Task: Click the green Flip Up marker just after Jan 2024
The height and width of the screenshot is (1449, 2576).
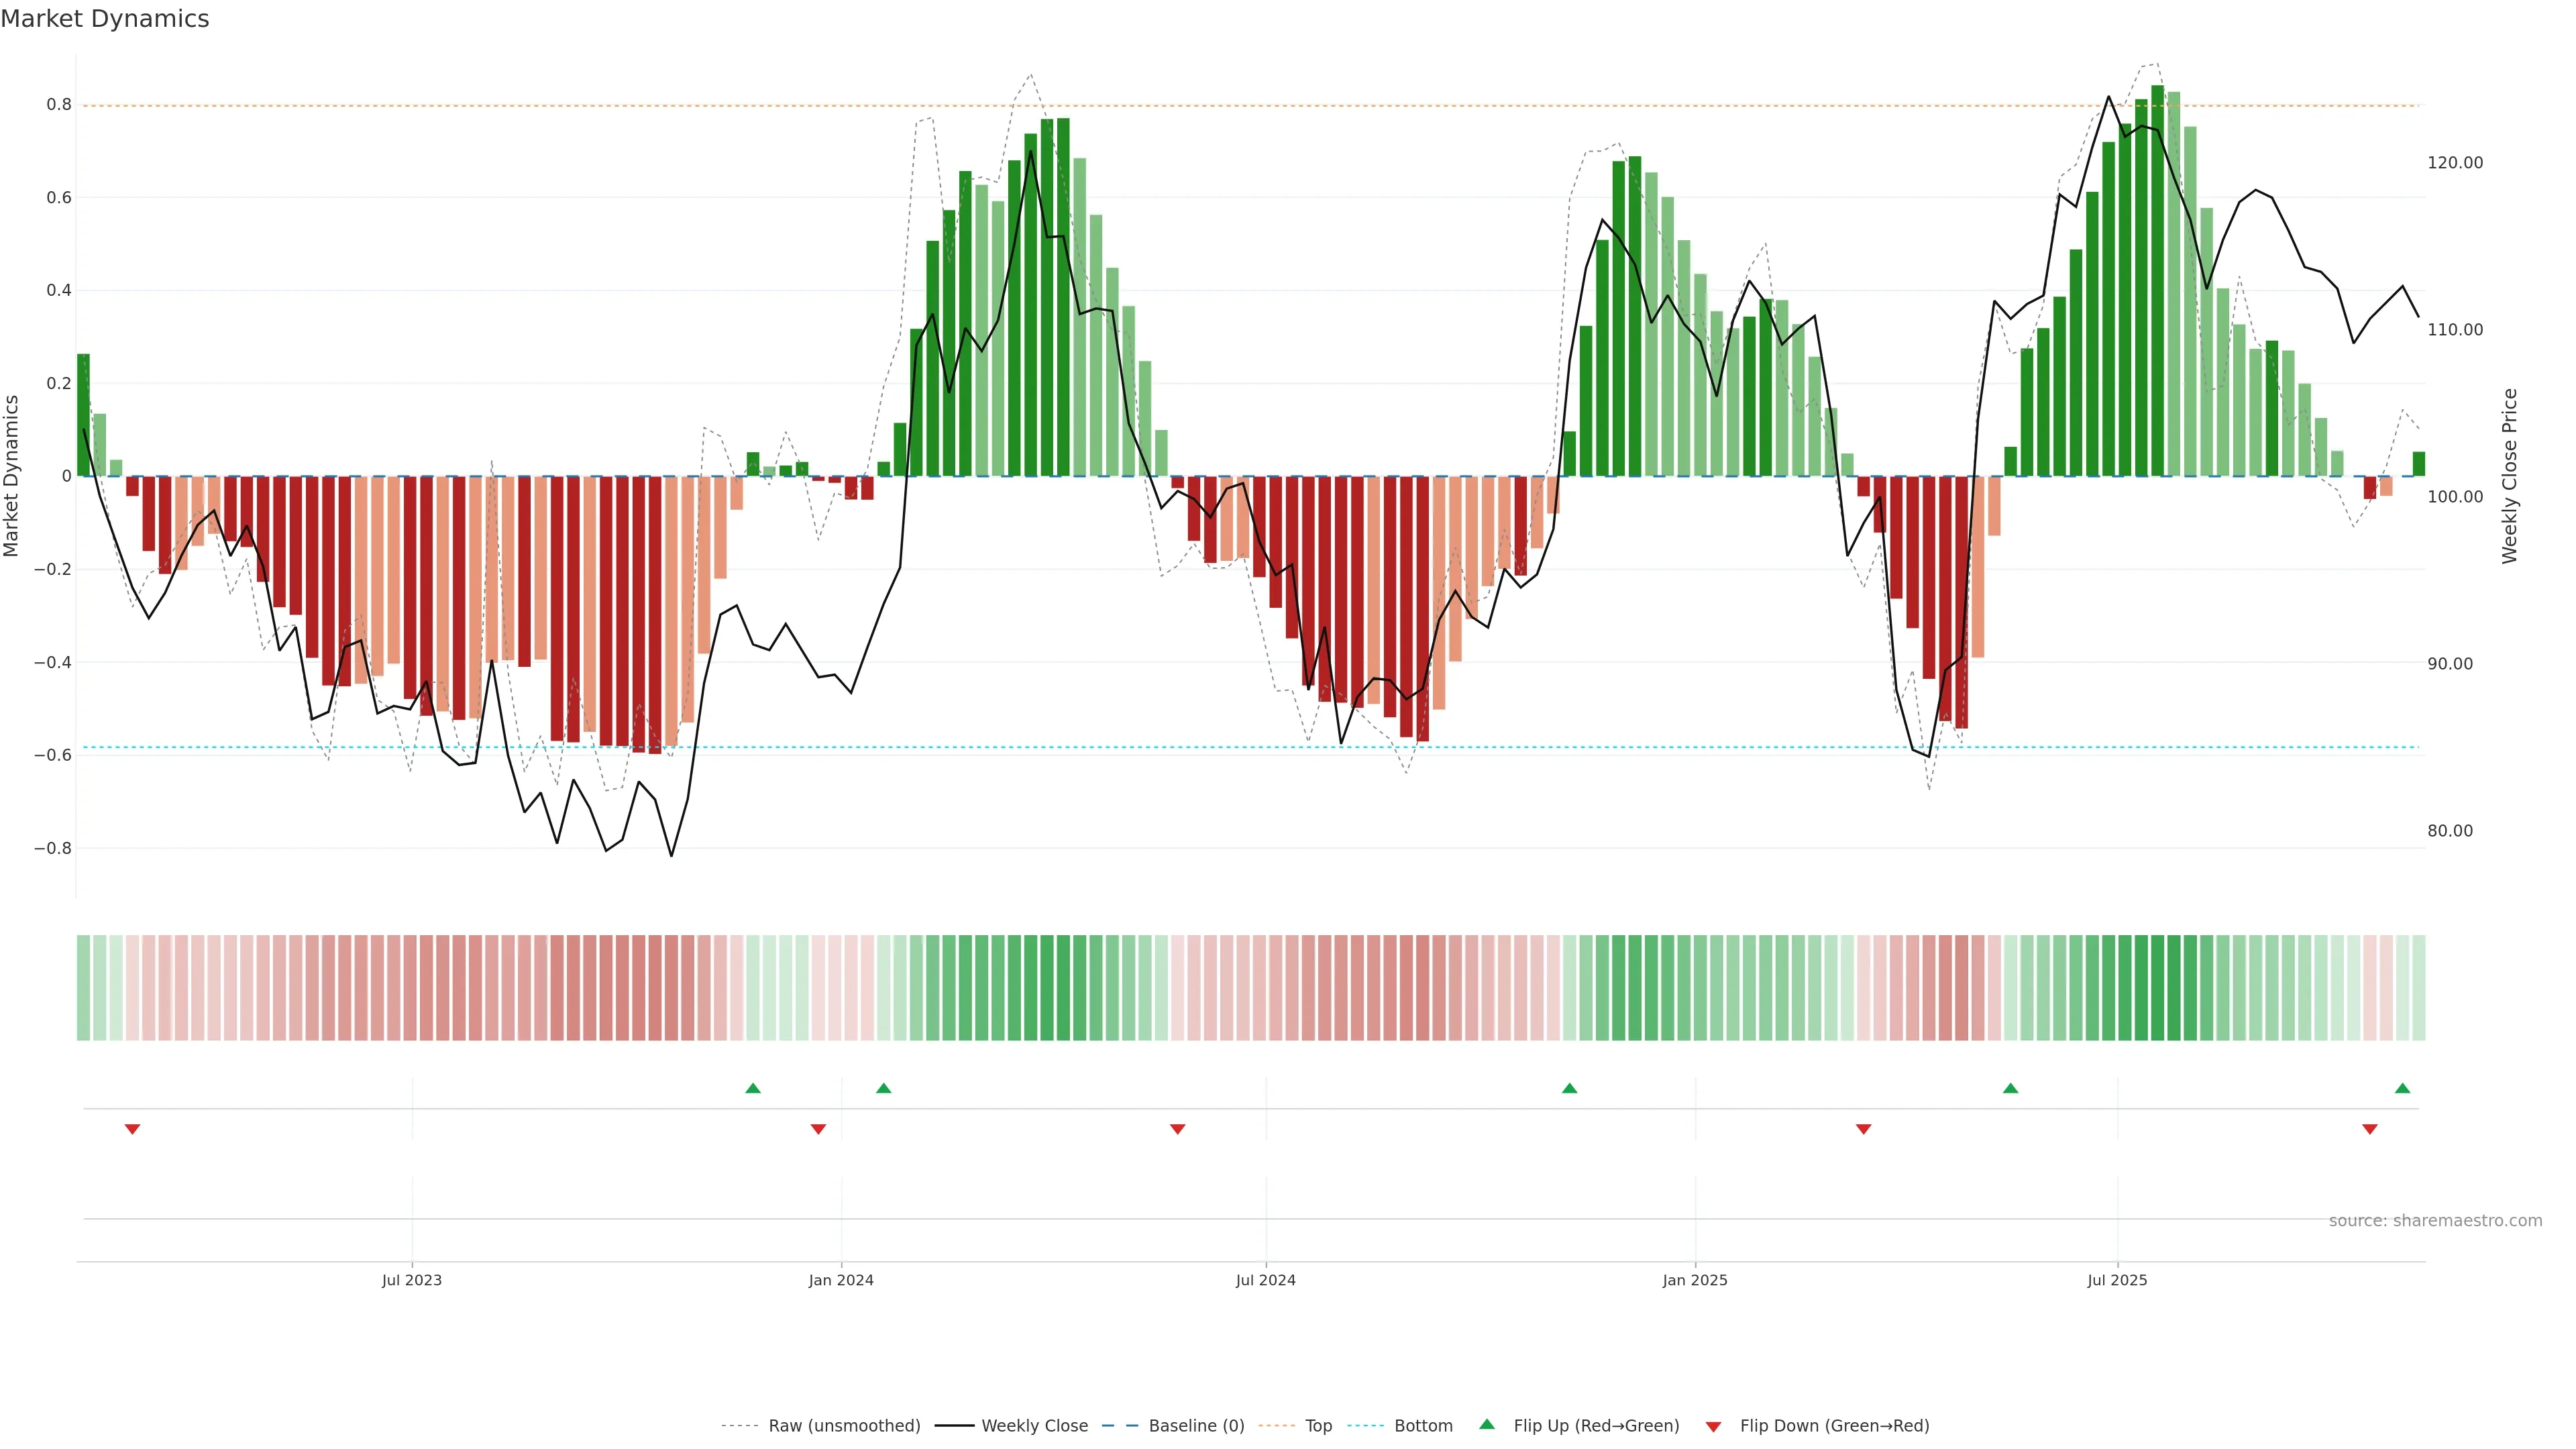Action: 883,1088
